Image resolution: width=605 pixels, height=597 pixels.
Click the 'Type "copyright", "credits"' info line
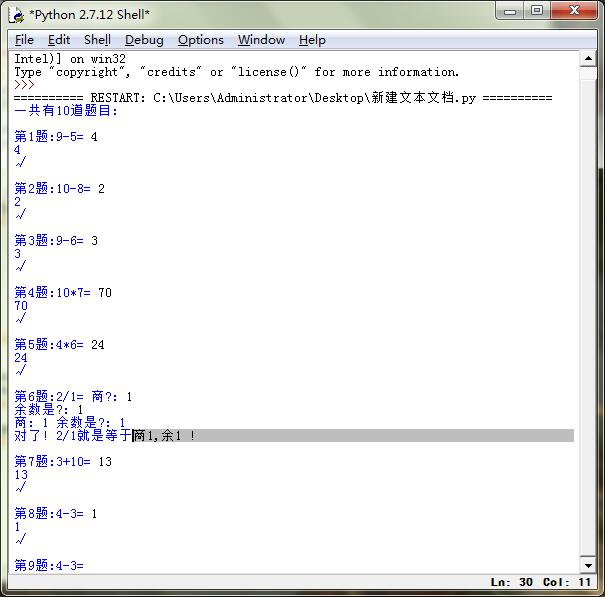click(x=237, y=72)
